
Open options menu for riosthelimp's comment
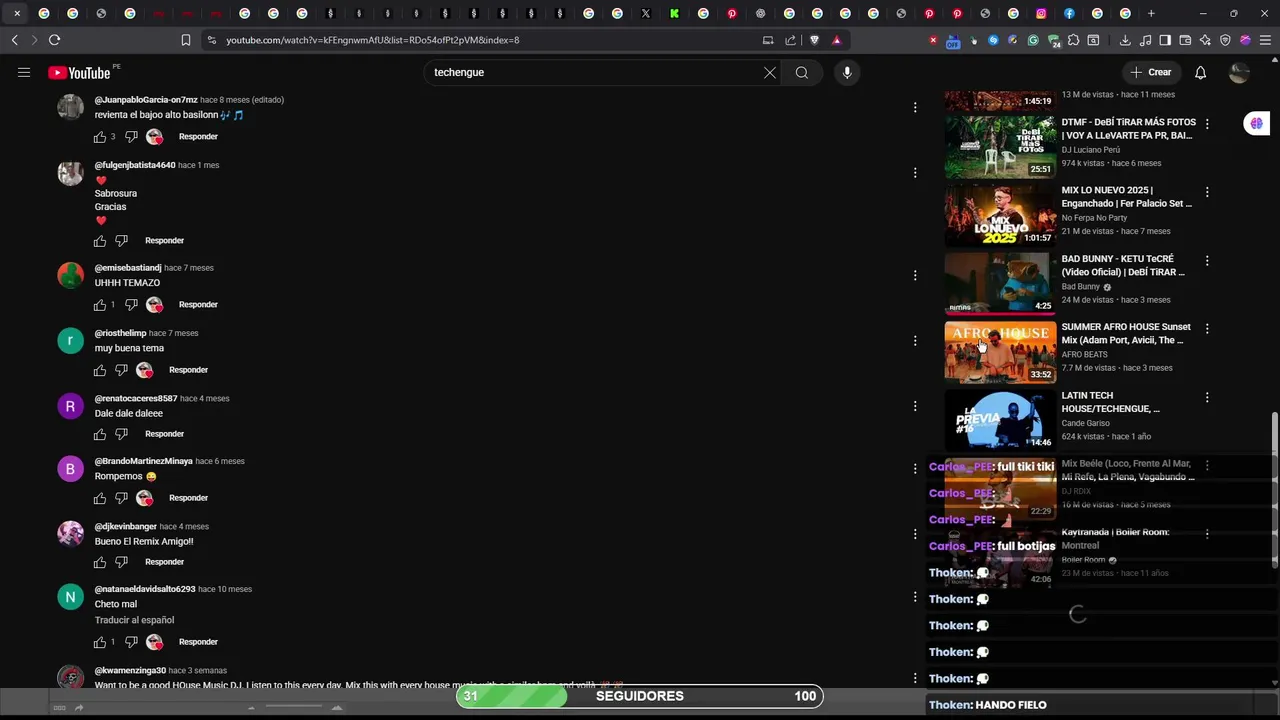tap(915, 341)
